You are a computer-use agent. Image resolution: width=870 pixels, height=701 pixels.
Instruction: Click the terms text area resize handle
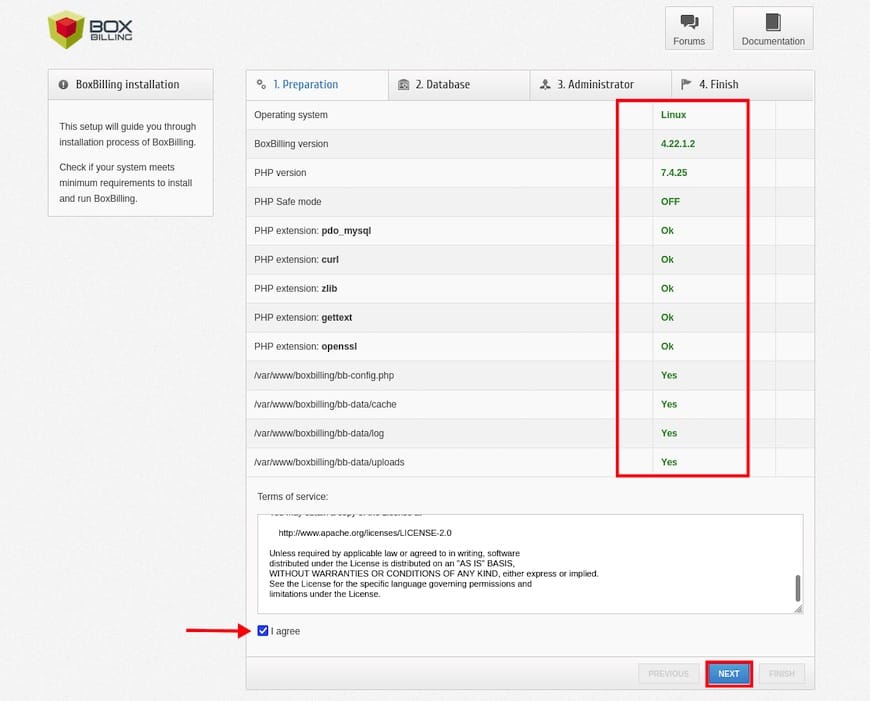coord(798,609)
